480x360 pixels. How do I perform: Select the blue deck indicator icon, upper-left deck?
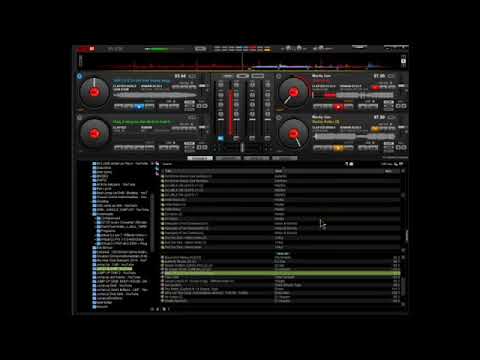point(80,76)
